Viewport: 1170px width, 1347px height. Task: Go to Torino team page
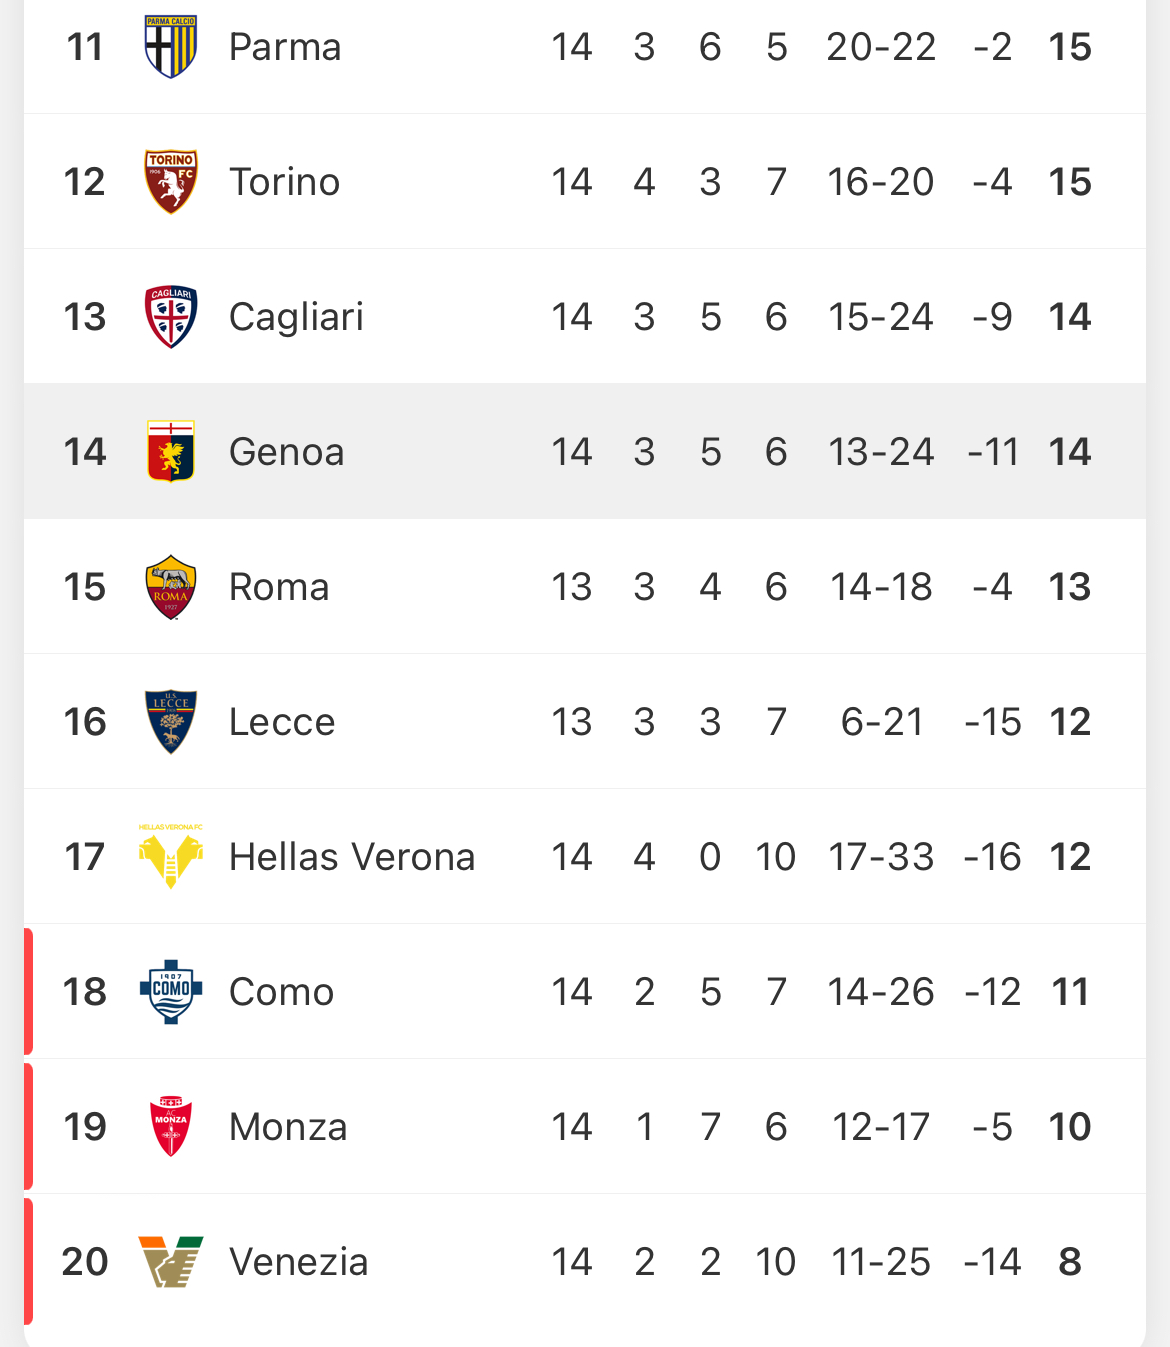(x=285, y=182)
